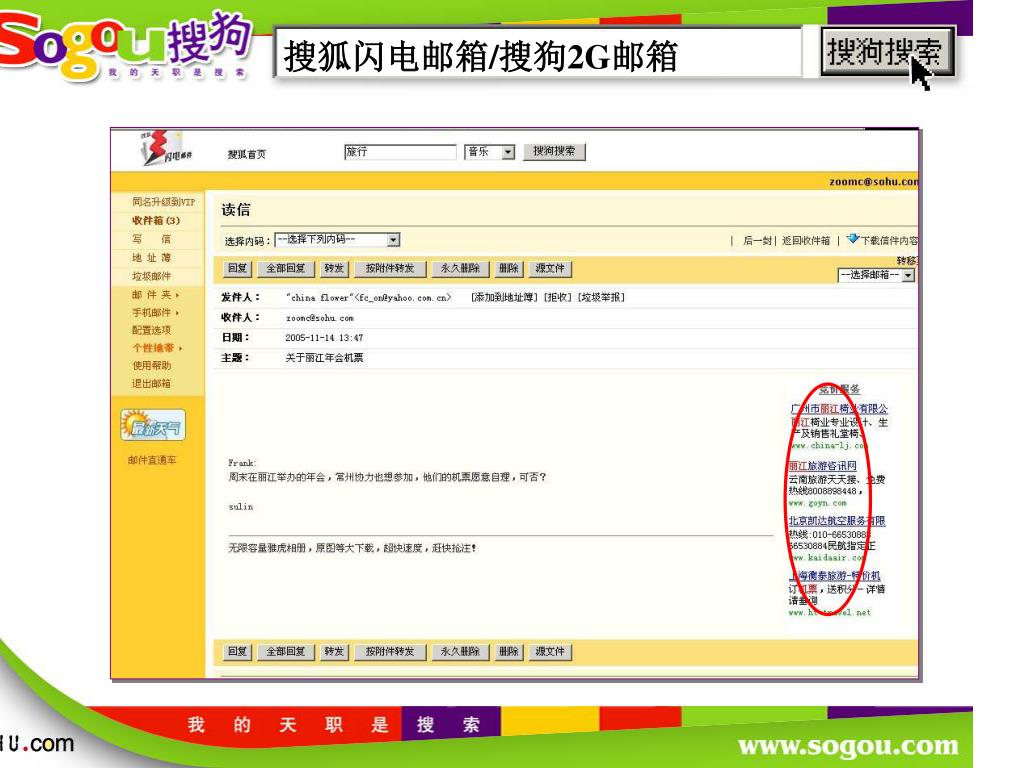Image resolution: width=1024 pixels, height=768 pixels.
Task: Click the www.sogou.com text in the slide footer
Action: [x=848, y=746]
